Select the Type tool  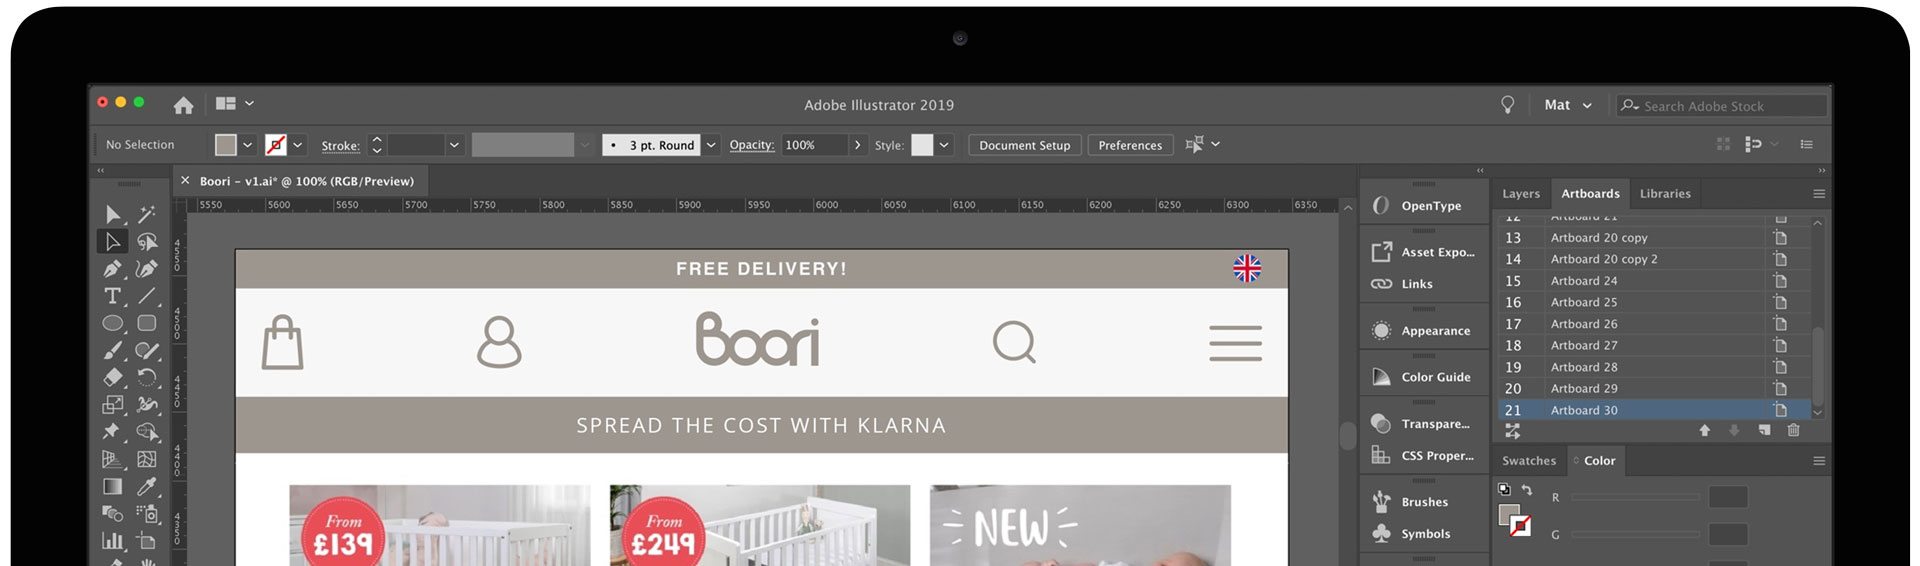point(113,296)
